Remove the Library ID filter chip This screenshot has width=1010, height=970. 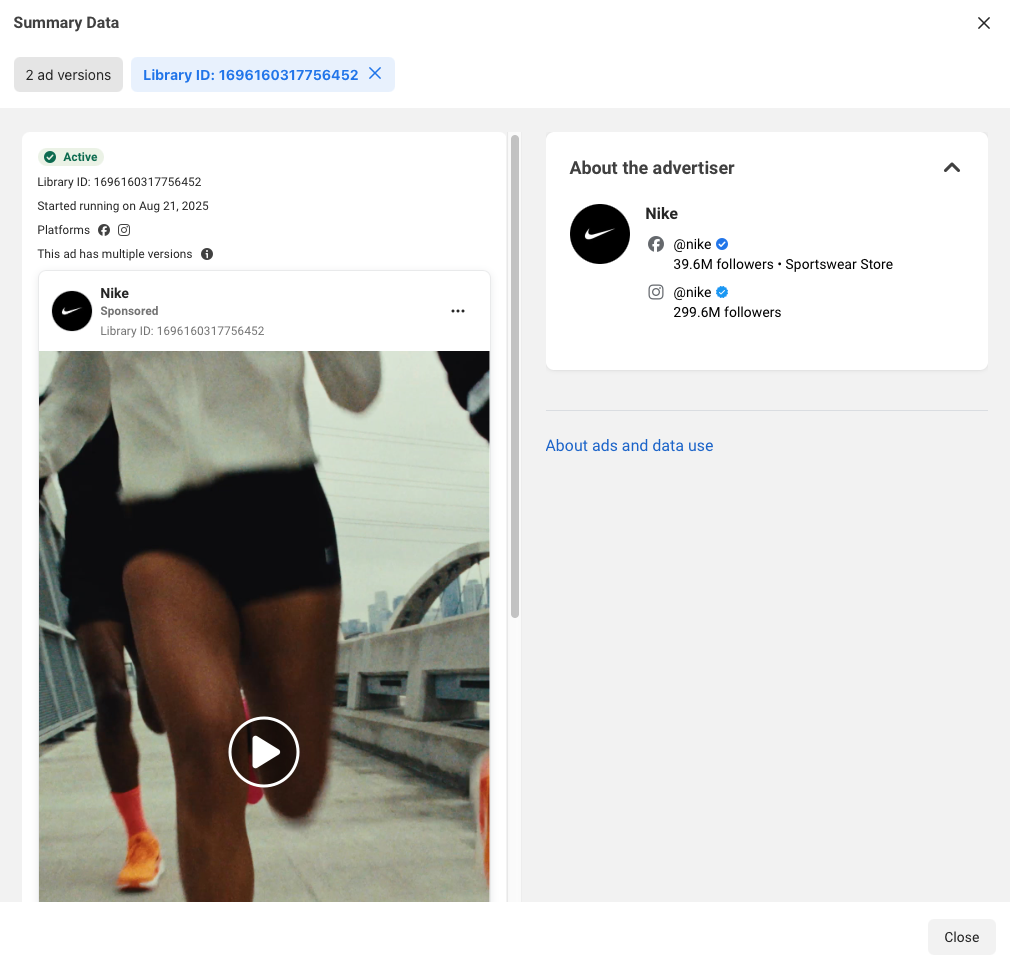point(375,73)
